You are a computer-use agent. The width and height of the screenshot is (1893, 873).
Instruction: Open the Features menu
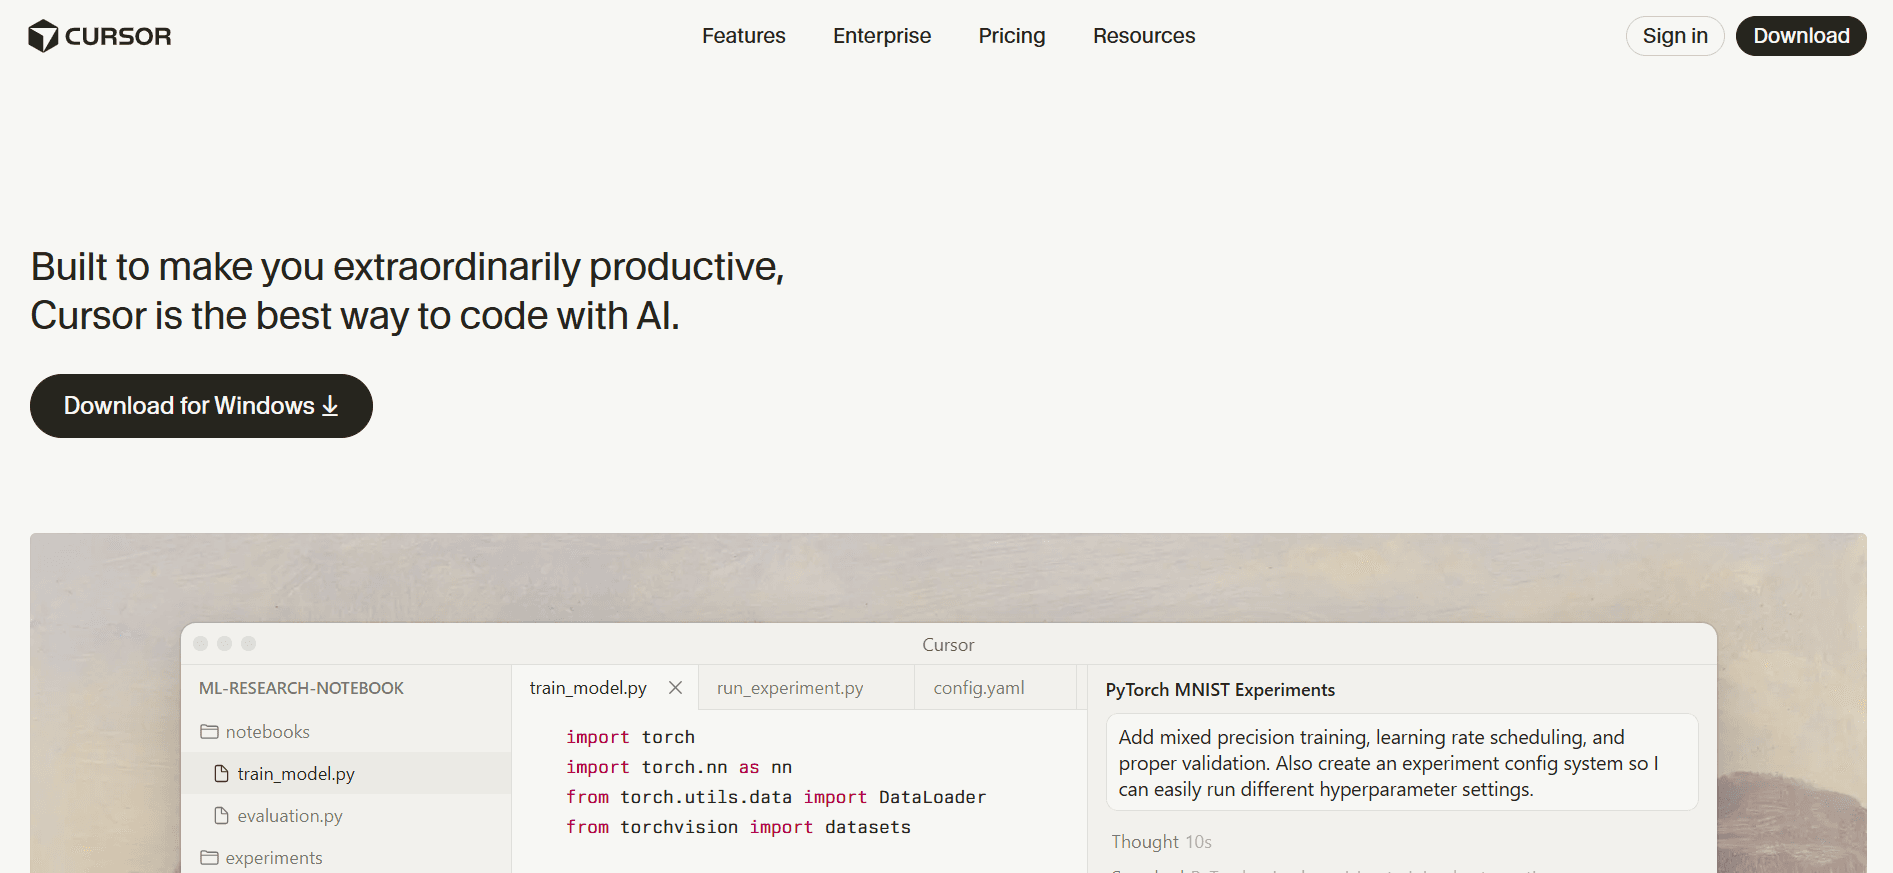(743, 36)
